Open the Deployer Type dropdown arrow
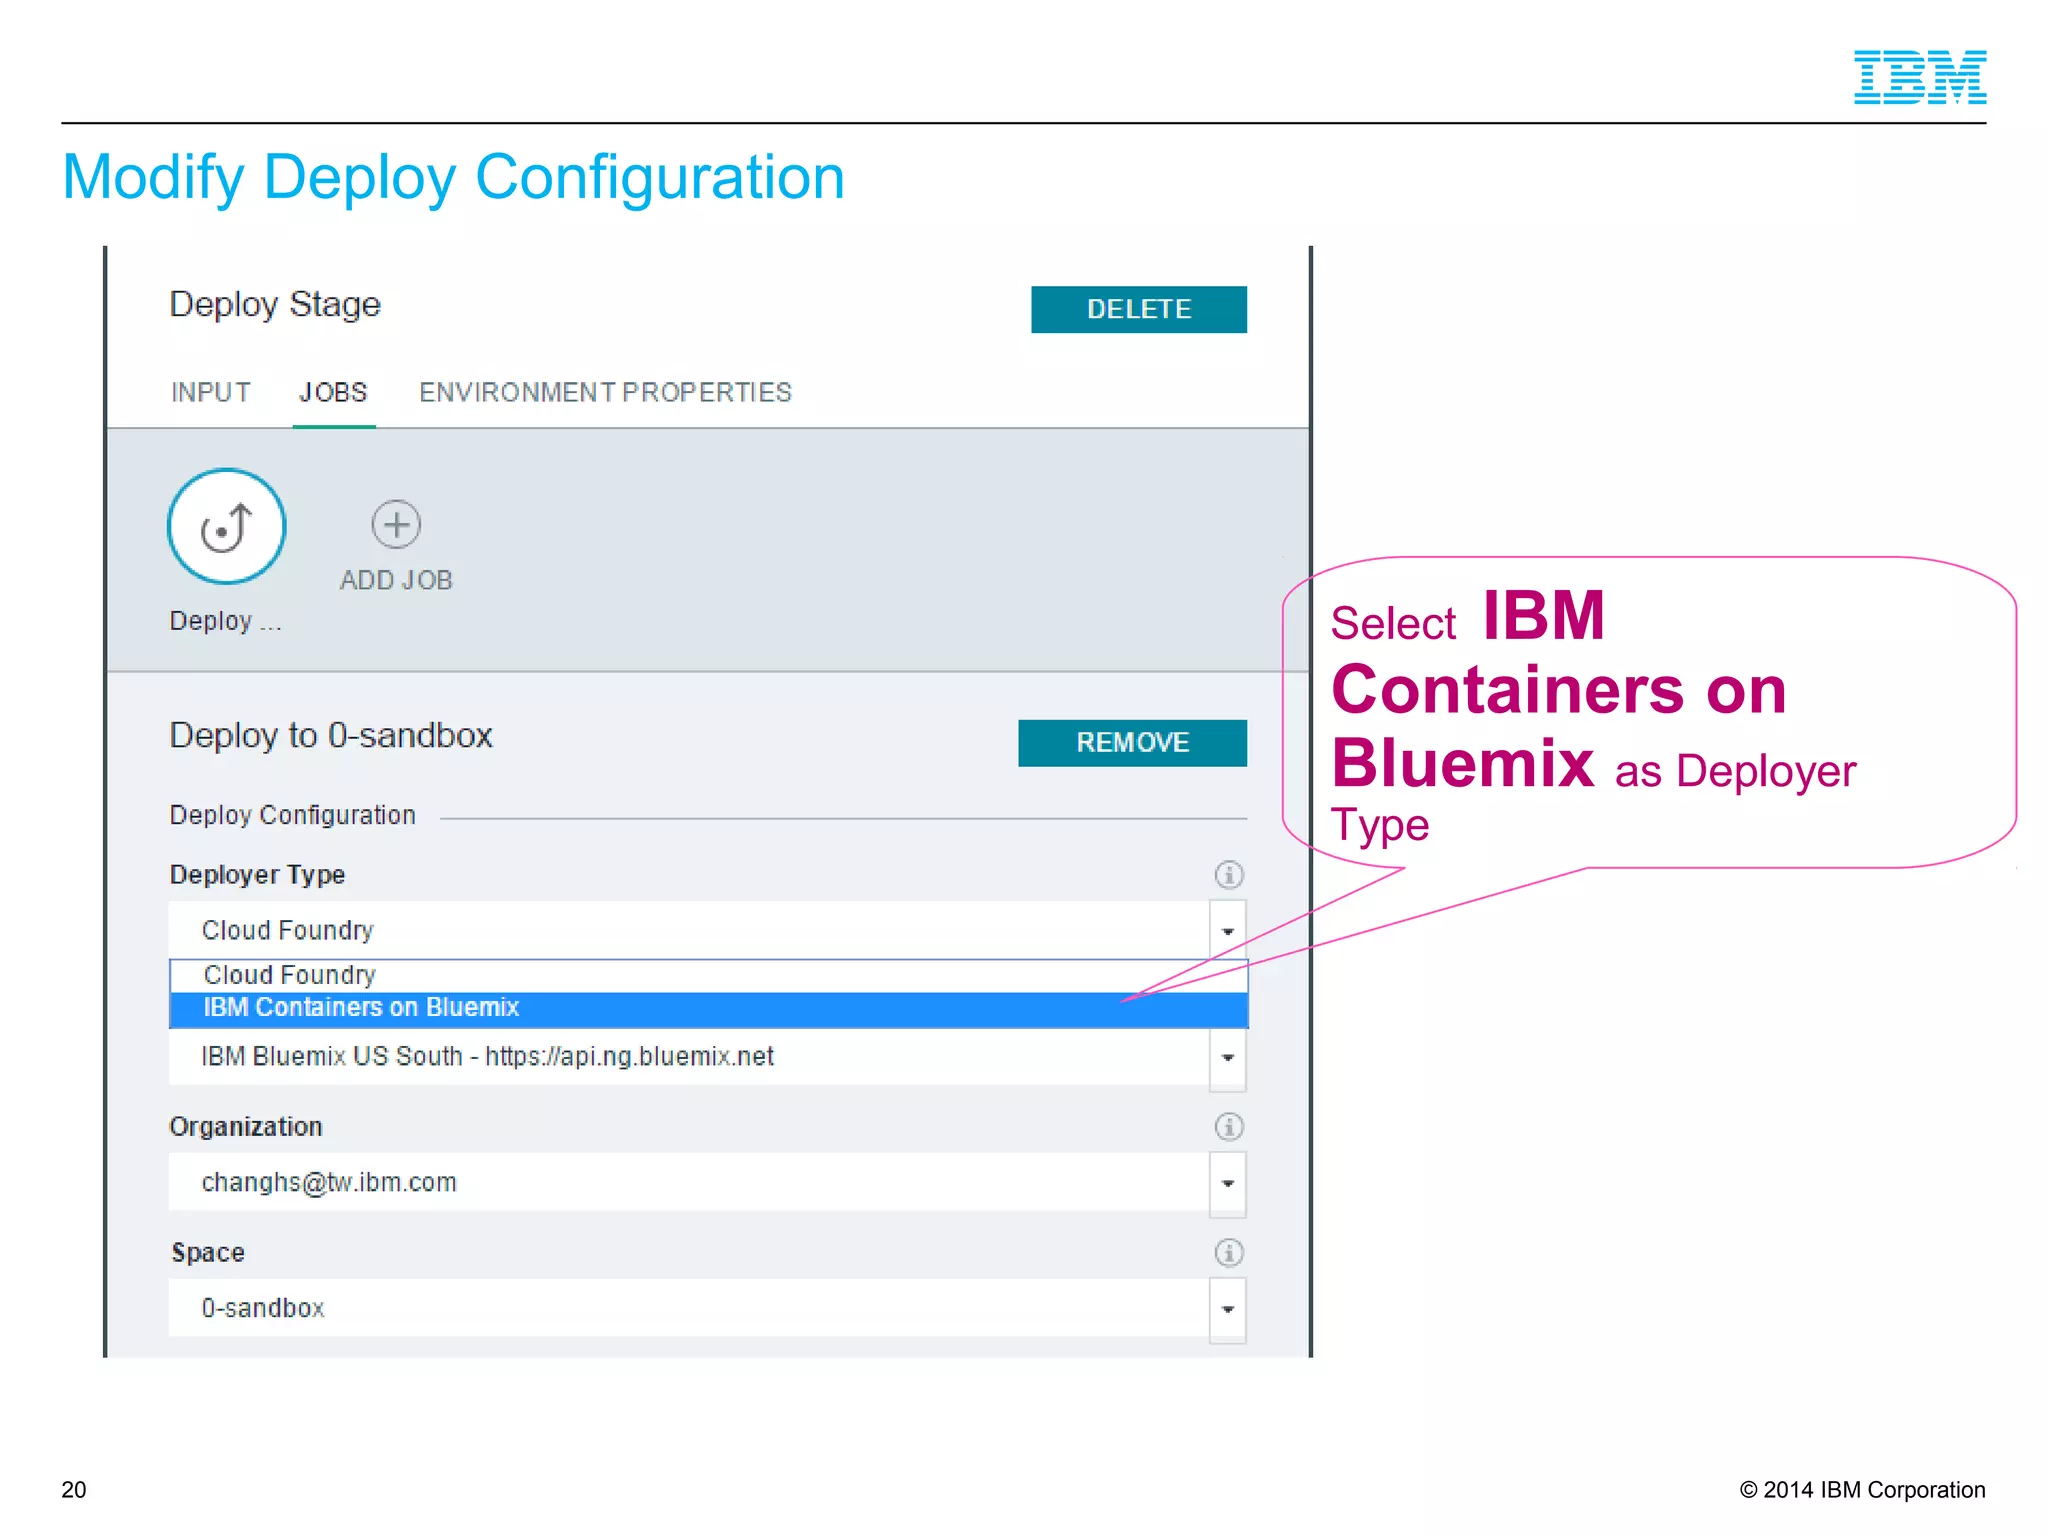 [1228, 931]
